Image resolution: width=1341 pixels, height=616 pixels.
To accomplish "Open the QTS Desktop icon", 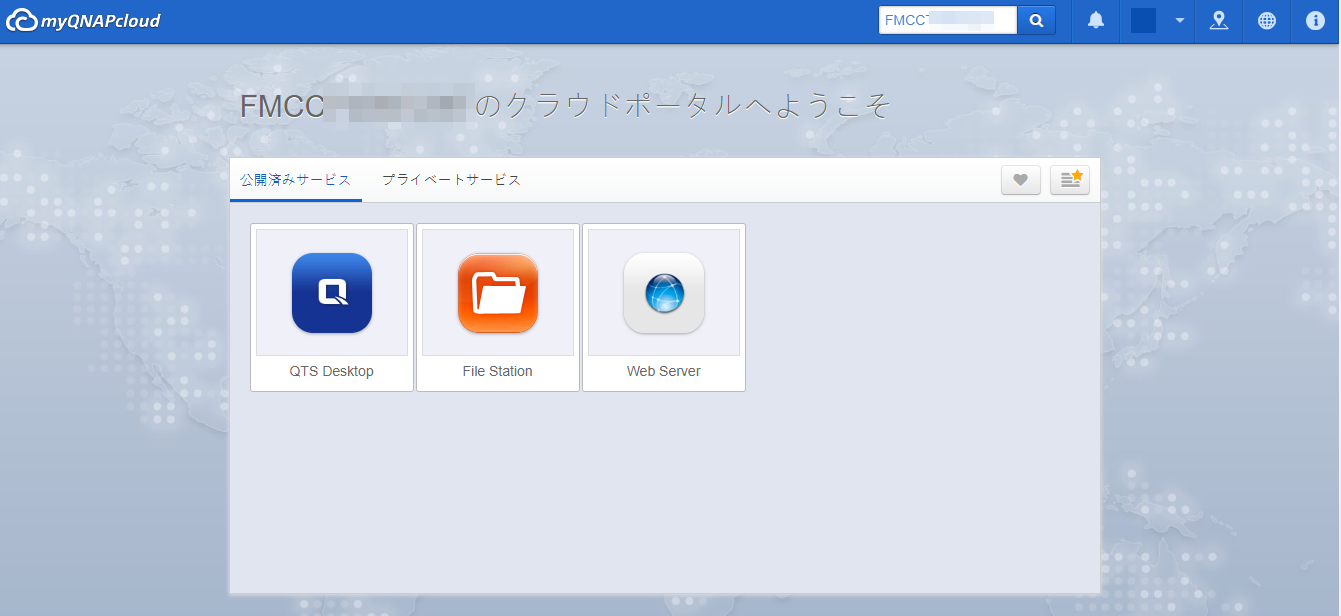I will [332, 293].
